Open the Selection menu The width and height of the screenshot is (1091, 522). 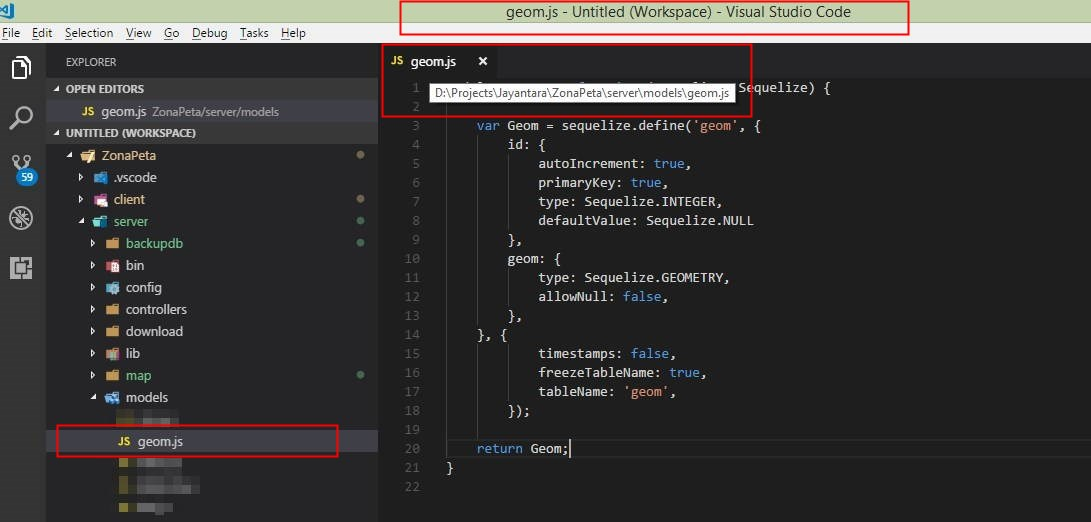tap(89, 33)
